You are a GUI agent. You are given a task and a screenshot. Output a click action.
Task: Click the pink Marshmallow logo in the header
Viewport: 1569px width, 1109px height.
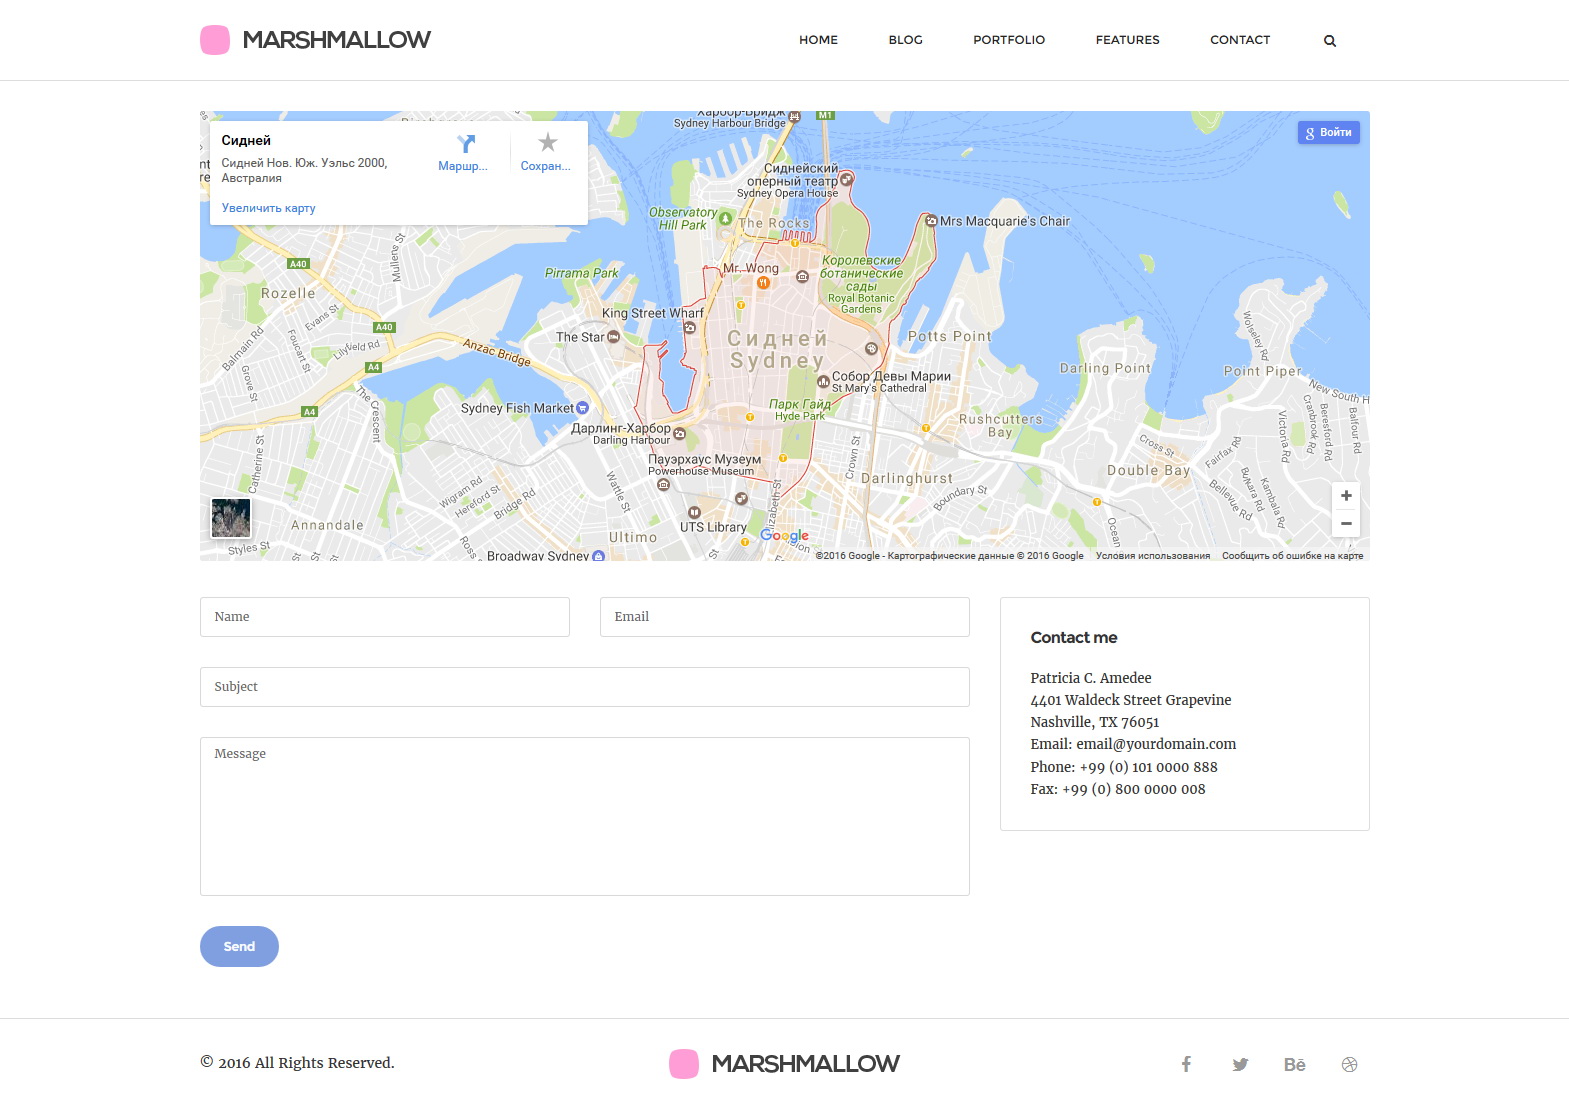click(315, 40)
